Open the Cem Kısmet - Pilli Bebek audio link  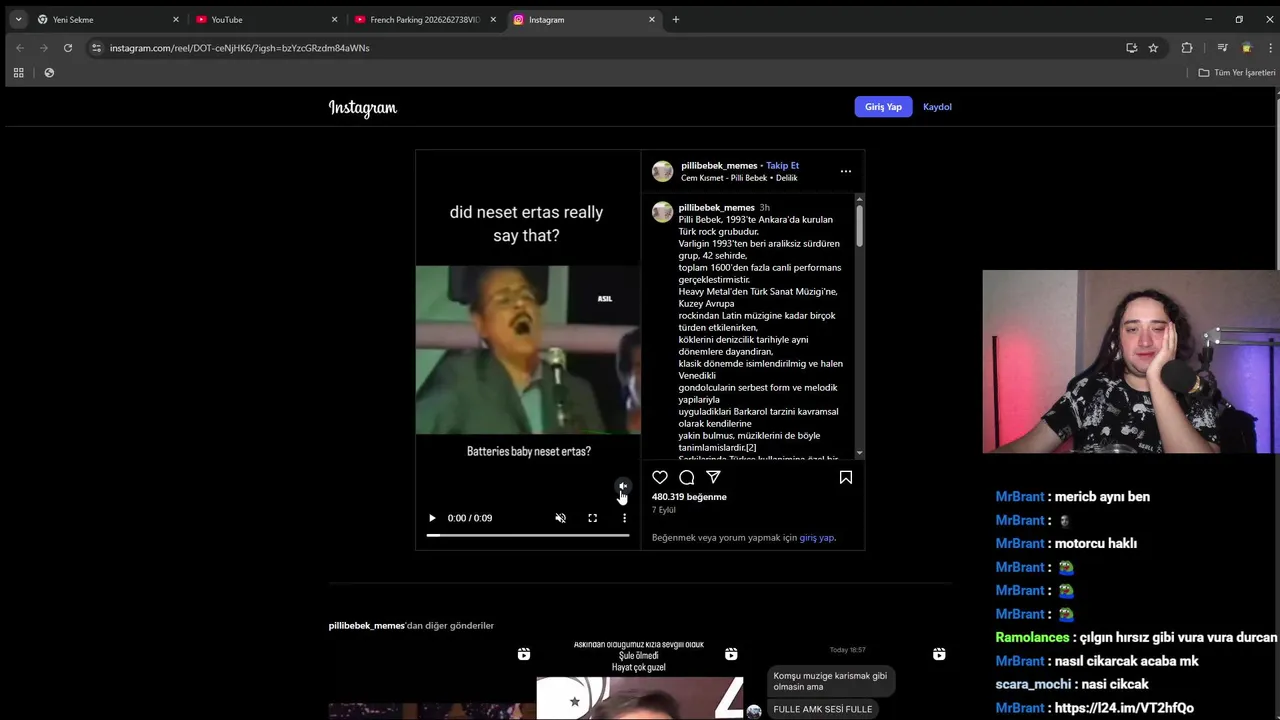click(739, 178)
